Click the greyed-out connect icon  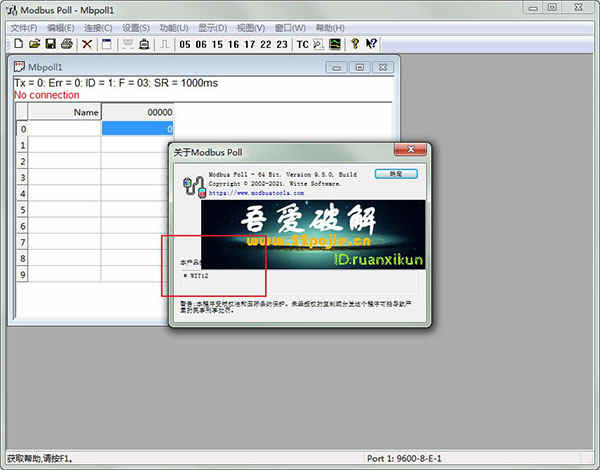(128, 44)
